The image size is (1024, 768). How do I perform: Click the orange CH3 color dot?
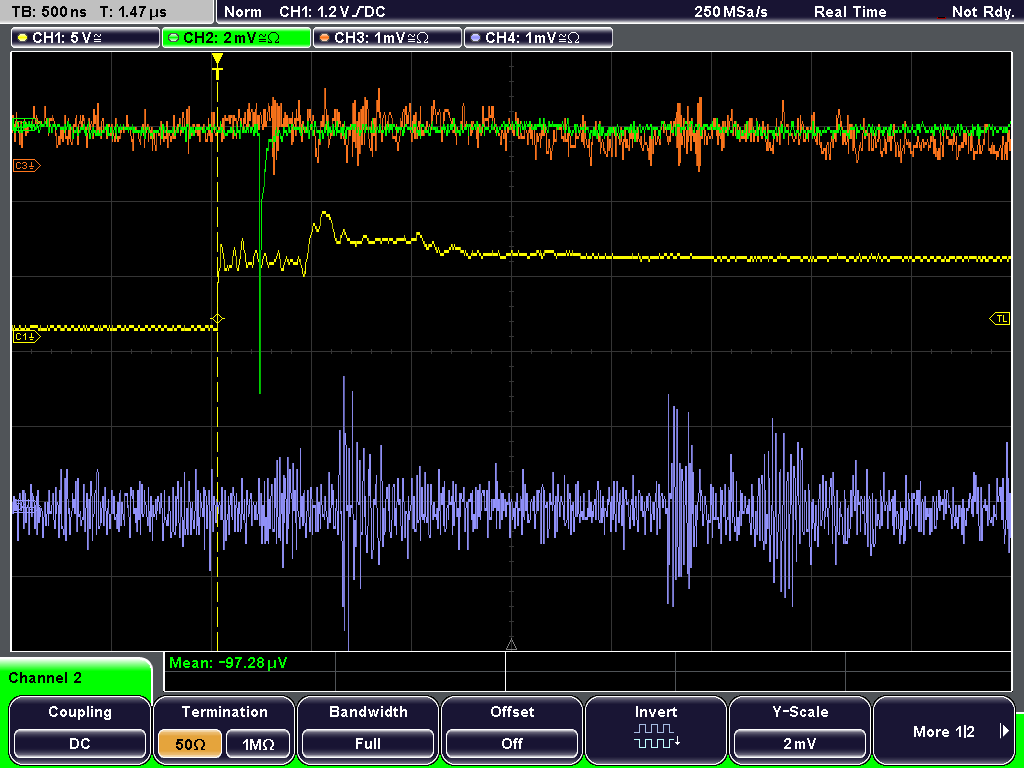pyautogui.click(x=324, y=38)
